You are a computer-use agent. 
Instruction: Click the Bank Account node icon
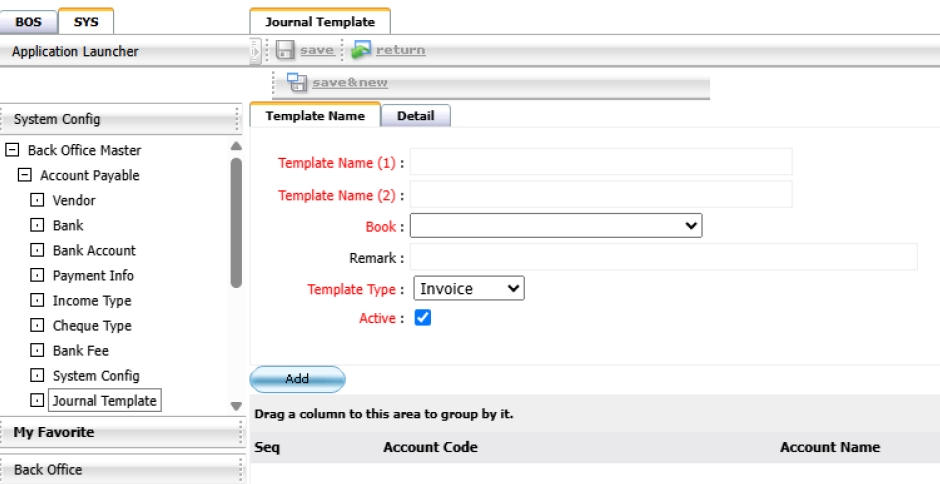[x=38, y=251]
